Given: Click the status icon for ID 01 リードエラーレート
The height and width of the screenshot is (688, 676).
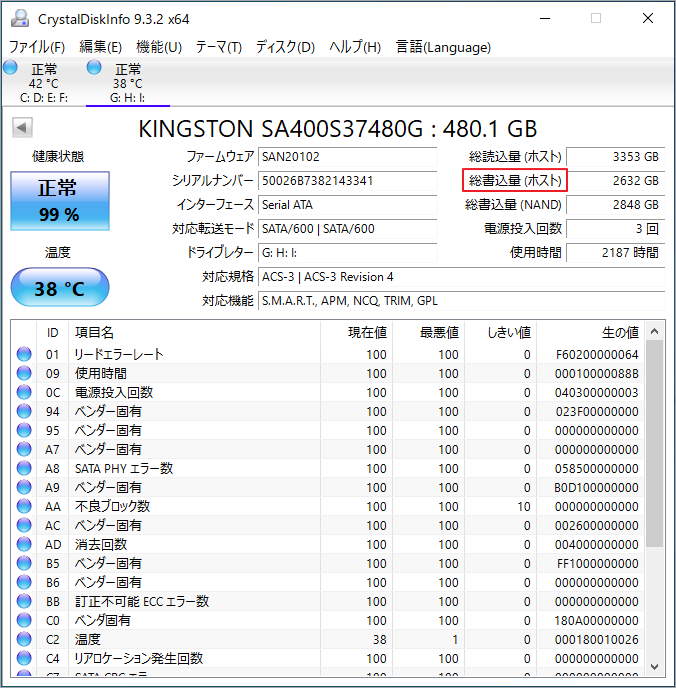Looking at the screenshot, I should (24, 354).
